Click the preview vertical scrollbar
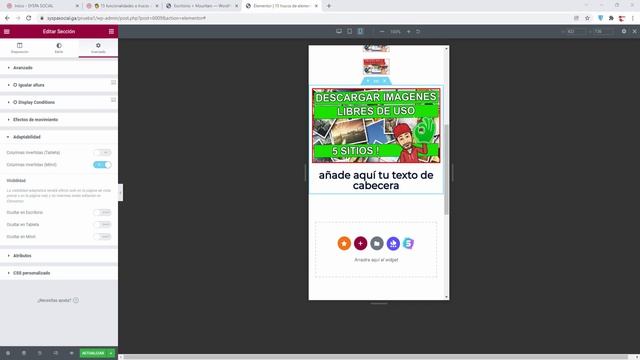The width and height of the screenshot is (640, 360). pyautogui.click(x=446, y=169)
